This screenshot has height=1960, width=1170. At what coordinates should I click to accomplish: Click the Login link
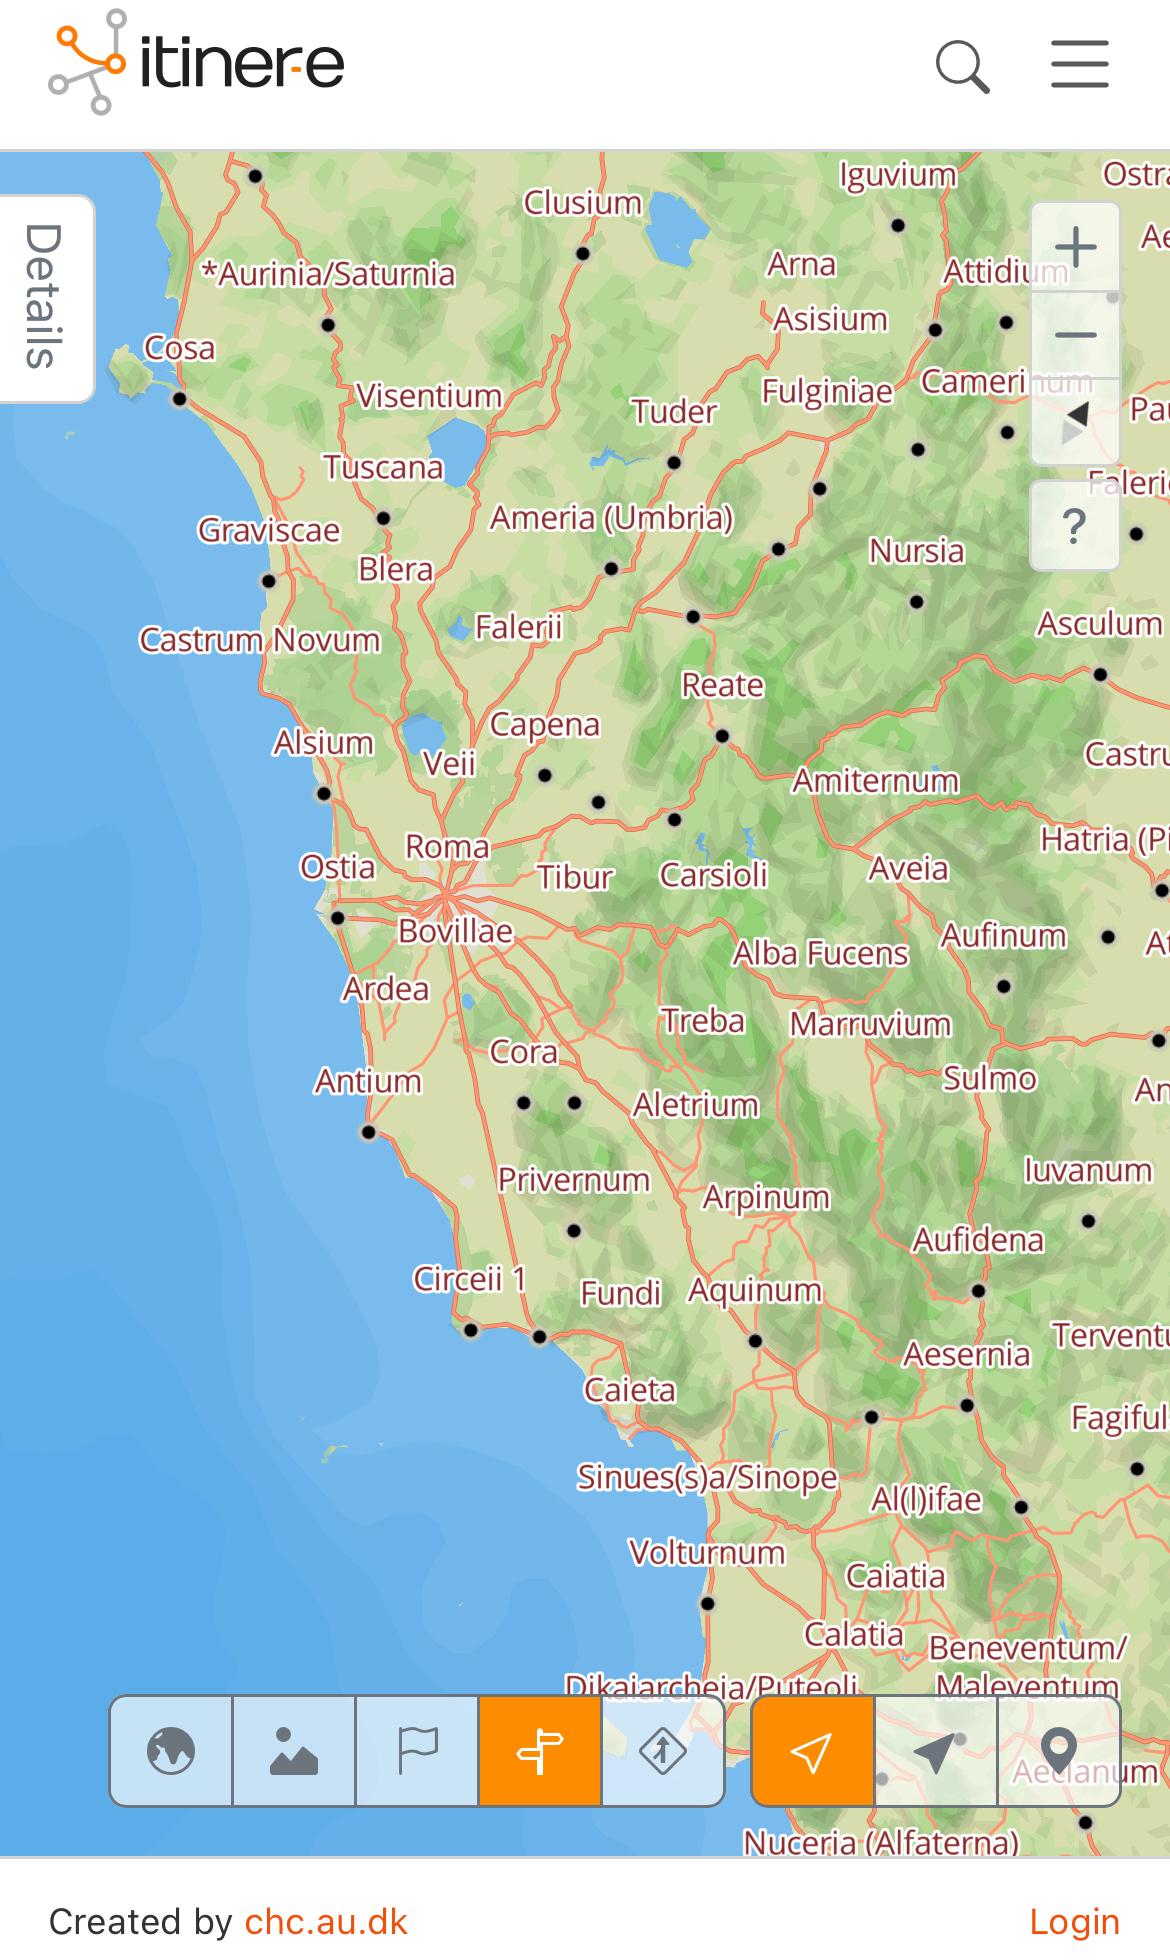(1074, 1921)
